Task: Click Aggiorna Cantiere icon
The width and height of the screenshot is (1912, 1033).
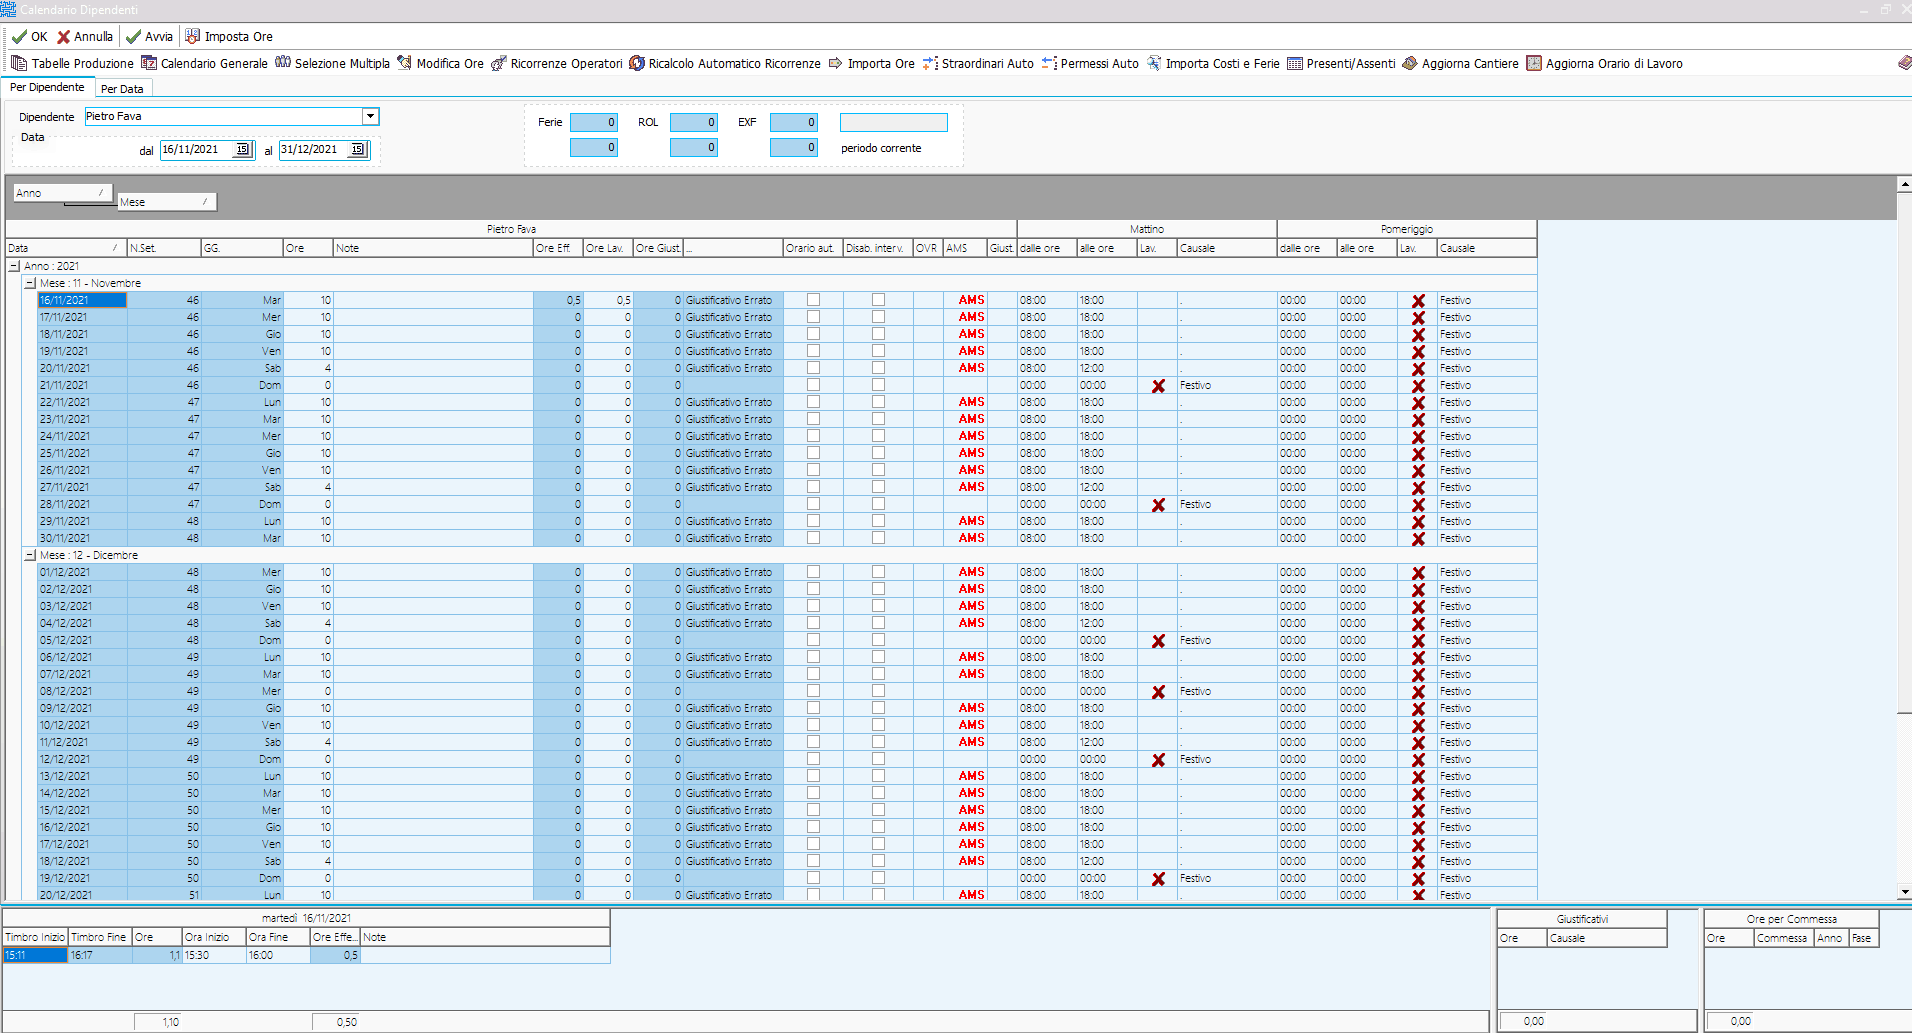Action: [1410, 63]
